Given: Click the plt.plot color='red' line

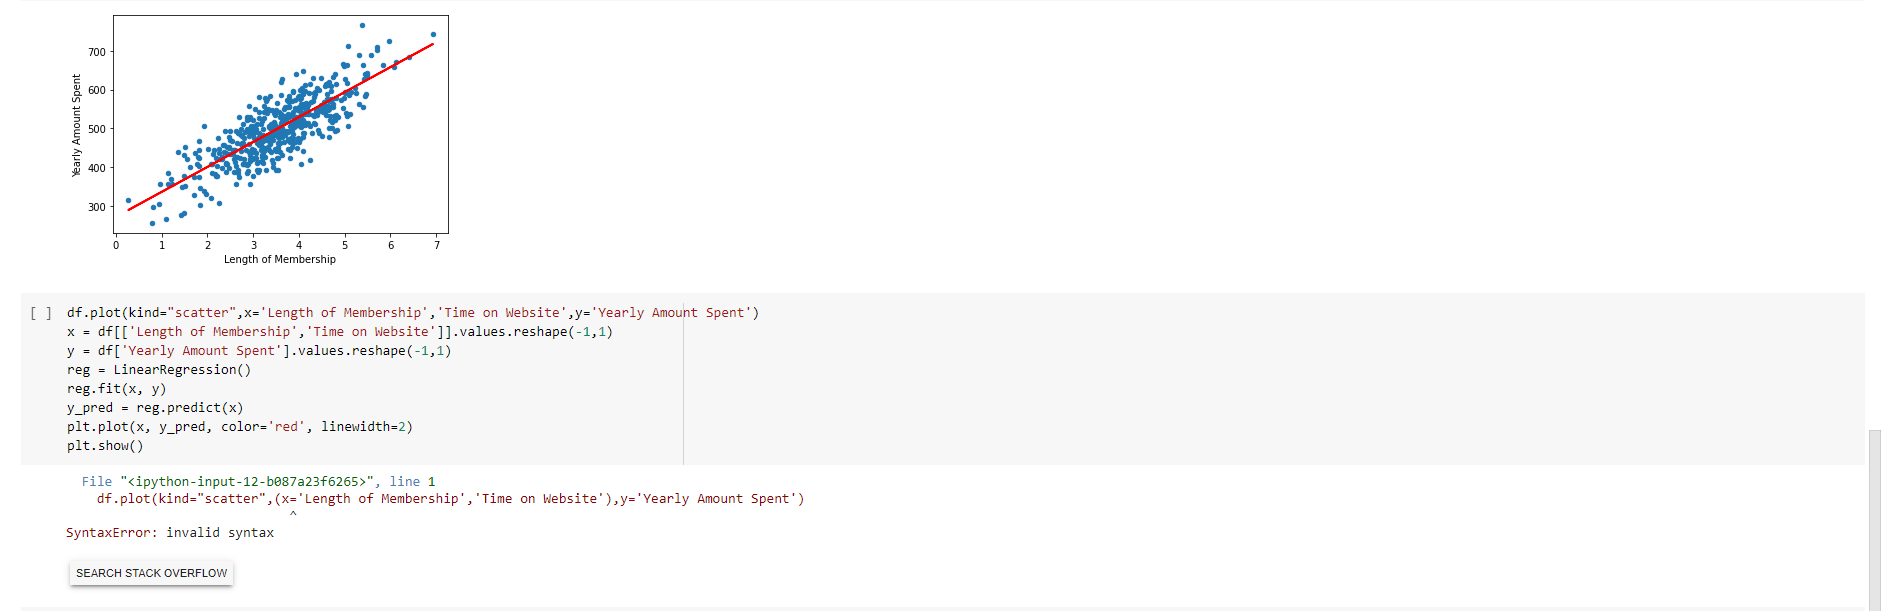Looking at the screenshot, I should [240, 427].
